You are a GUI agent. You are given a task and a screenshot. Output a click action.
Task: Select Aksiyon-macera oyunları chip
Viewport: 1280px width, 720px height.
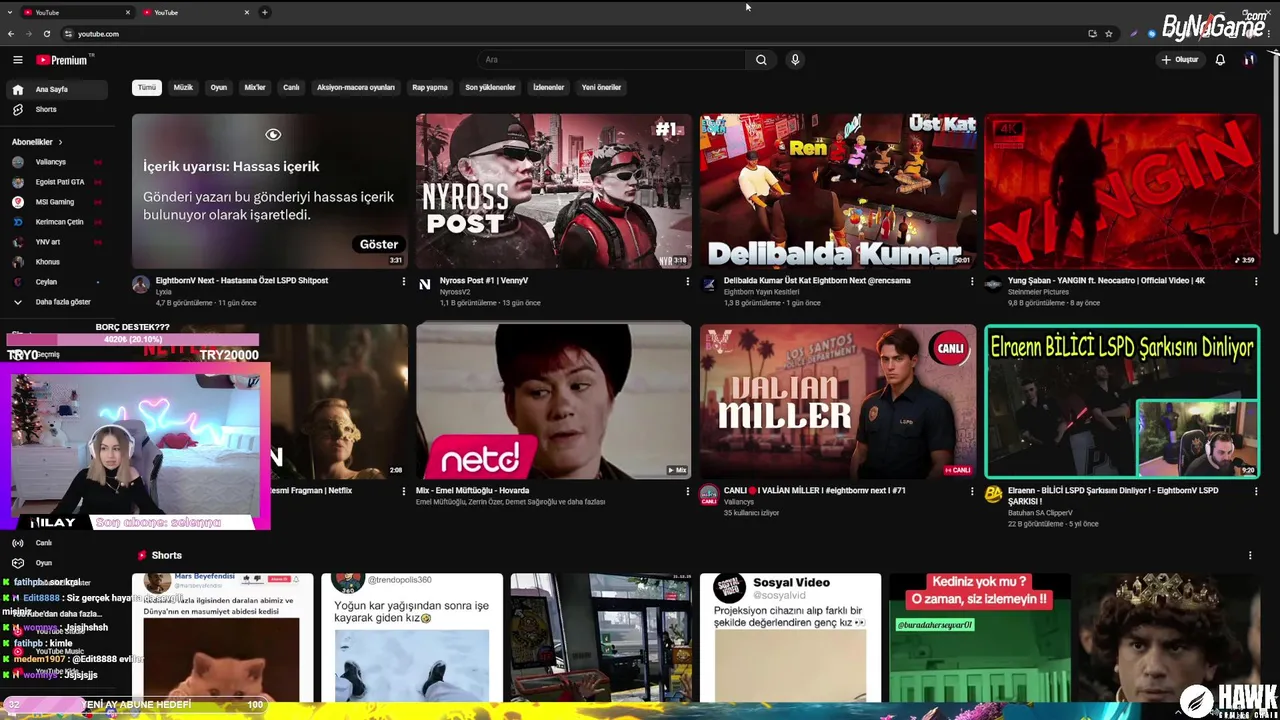[356, 88]
